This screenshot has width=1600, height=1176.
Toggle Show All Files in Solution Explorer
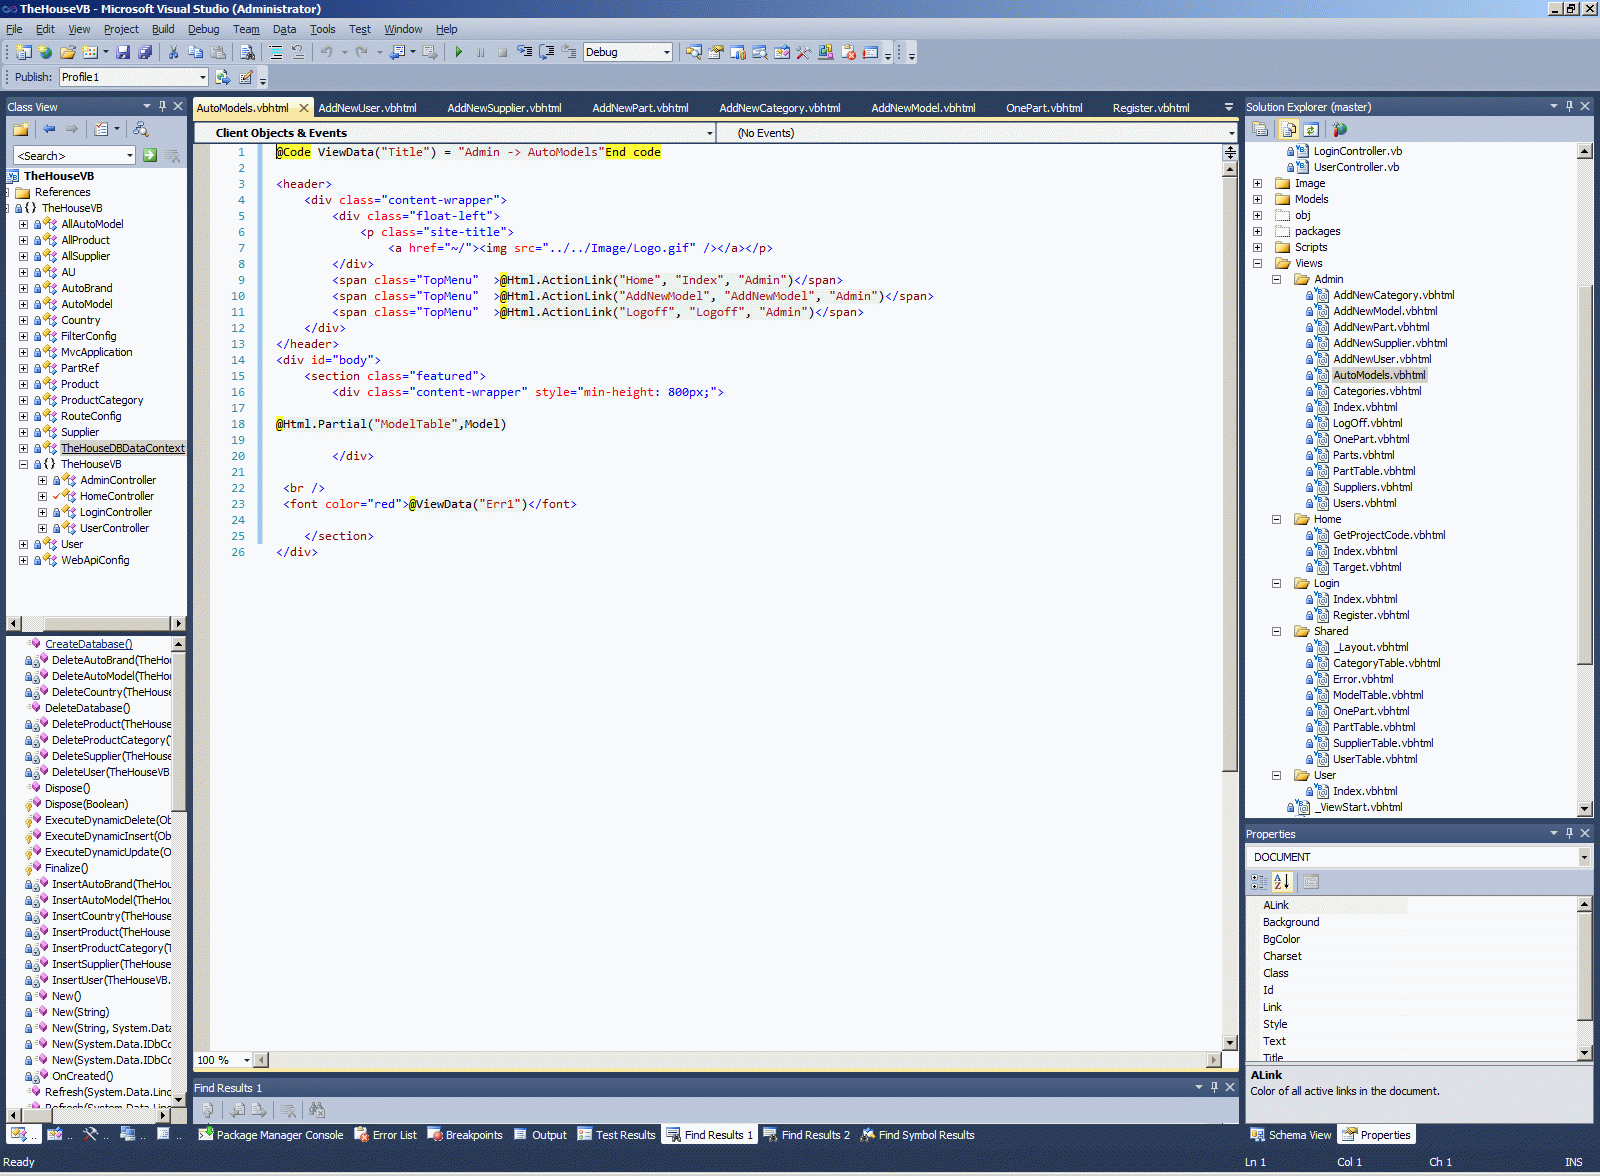tap(1288, 129)
